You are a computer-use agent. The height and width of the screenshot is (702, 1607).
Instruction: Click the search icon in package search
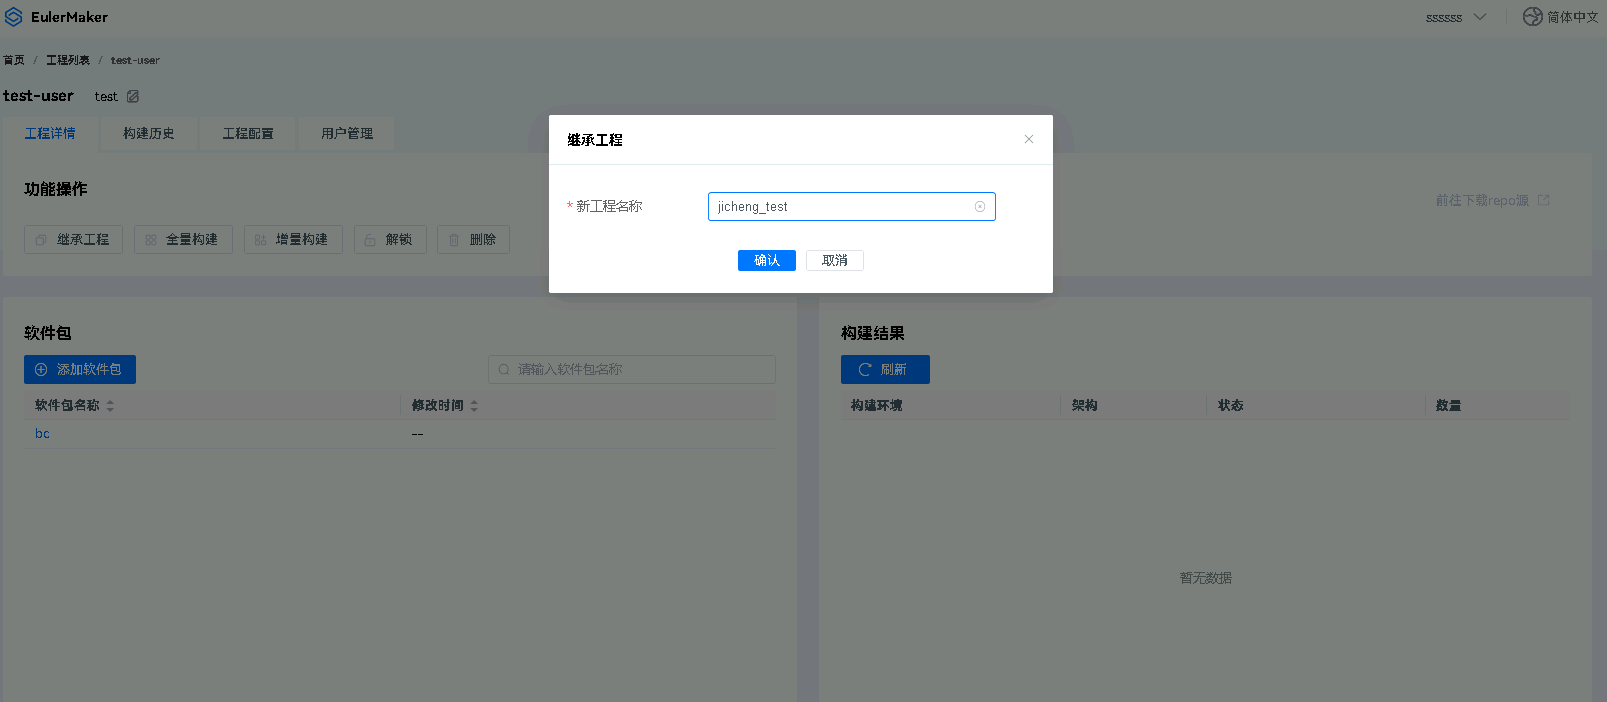(x=504, y=370)
